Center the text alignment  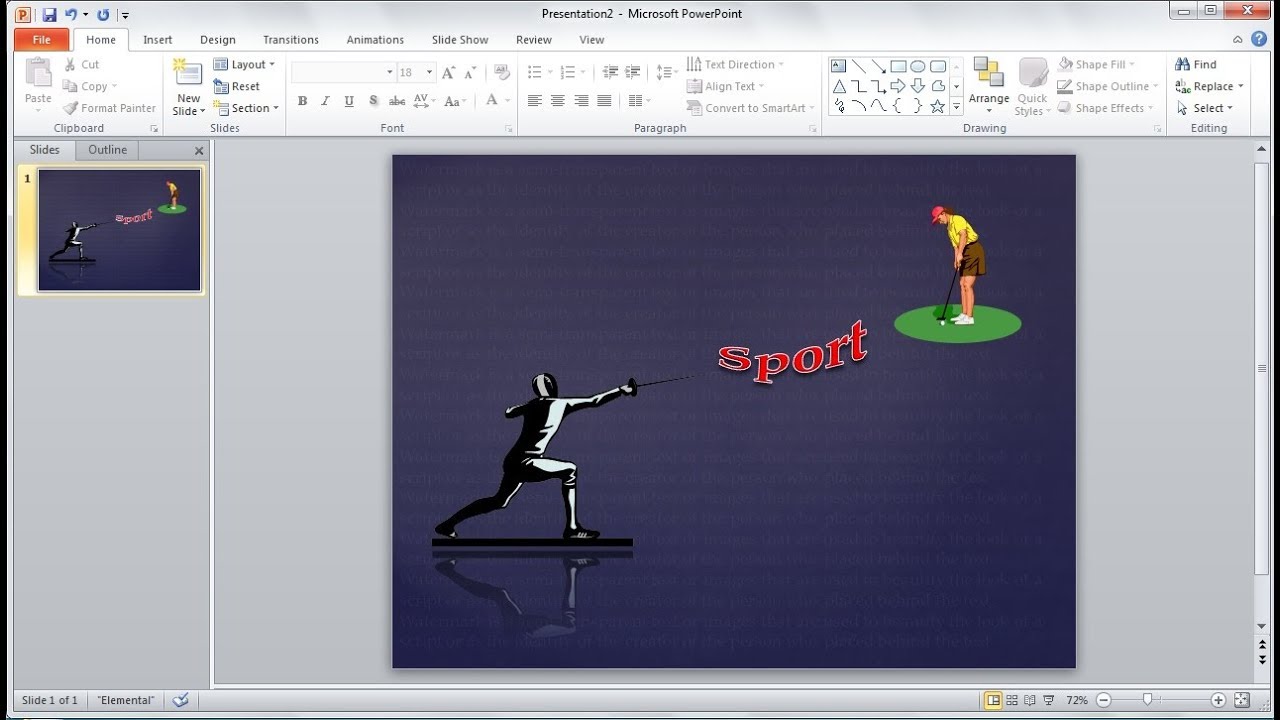coord(558,101)
